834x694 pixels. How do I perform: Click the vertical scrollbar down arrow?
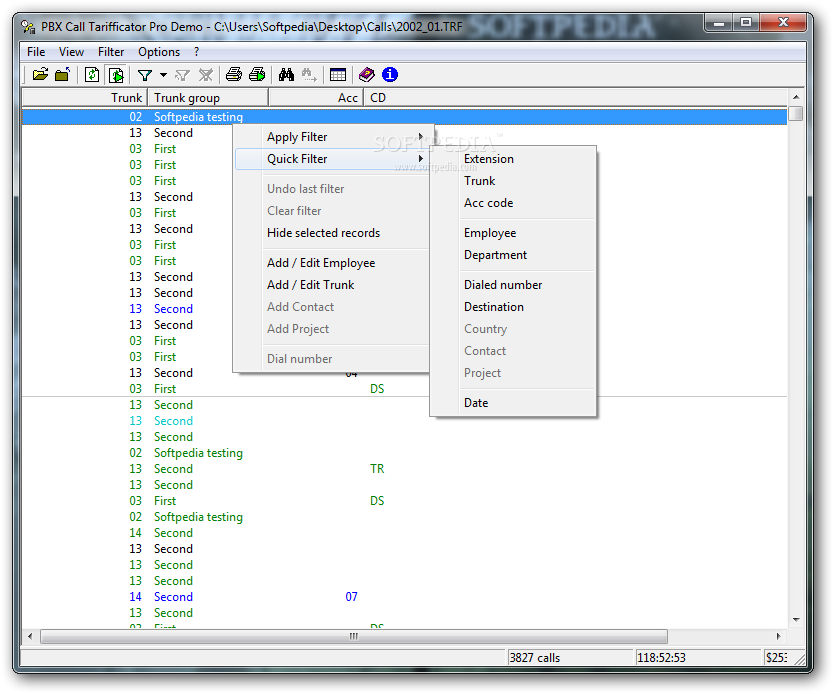(796, 620)
